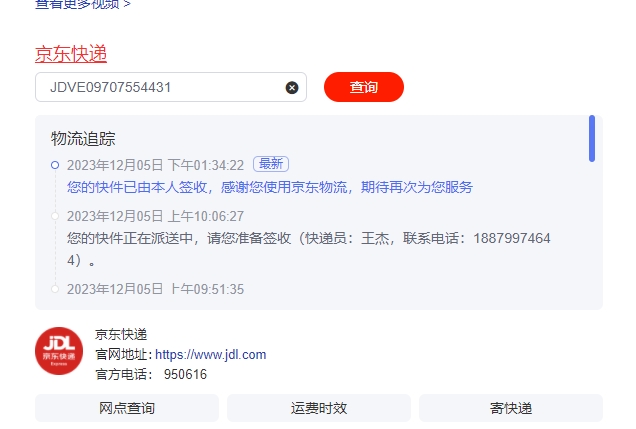
Task: Click the 最新 tag badge
Action: pyautogui.click(x=271, y=164)
